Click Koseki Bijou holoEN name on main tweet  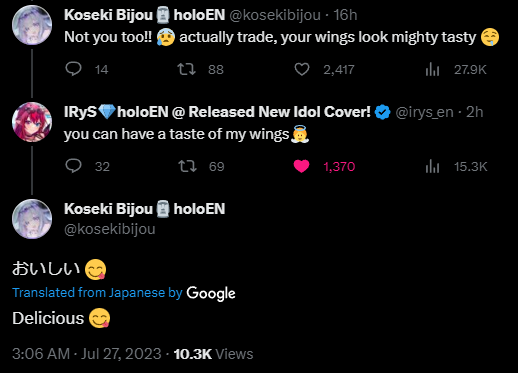(145, 209)
